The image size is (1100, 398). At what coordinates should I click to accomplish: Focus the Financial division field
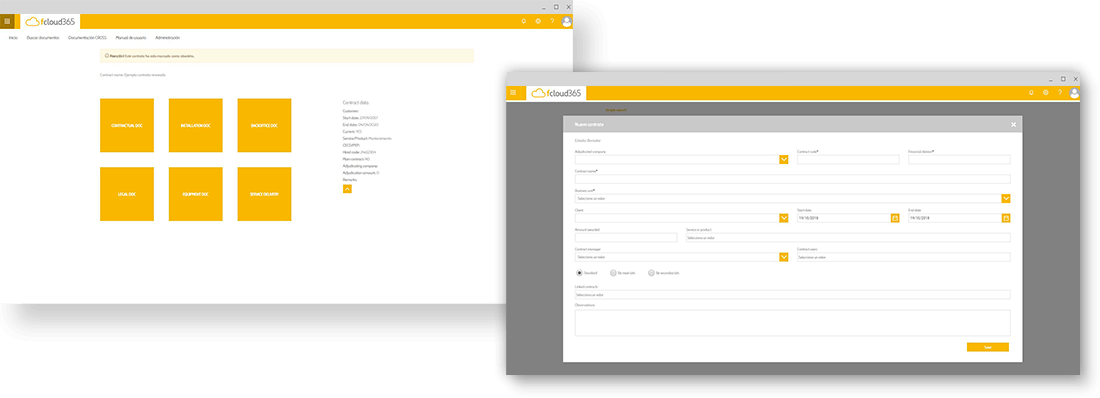960,159
